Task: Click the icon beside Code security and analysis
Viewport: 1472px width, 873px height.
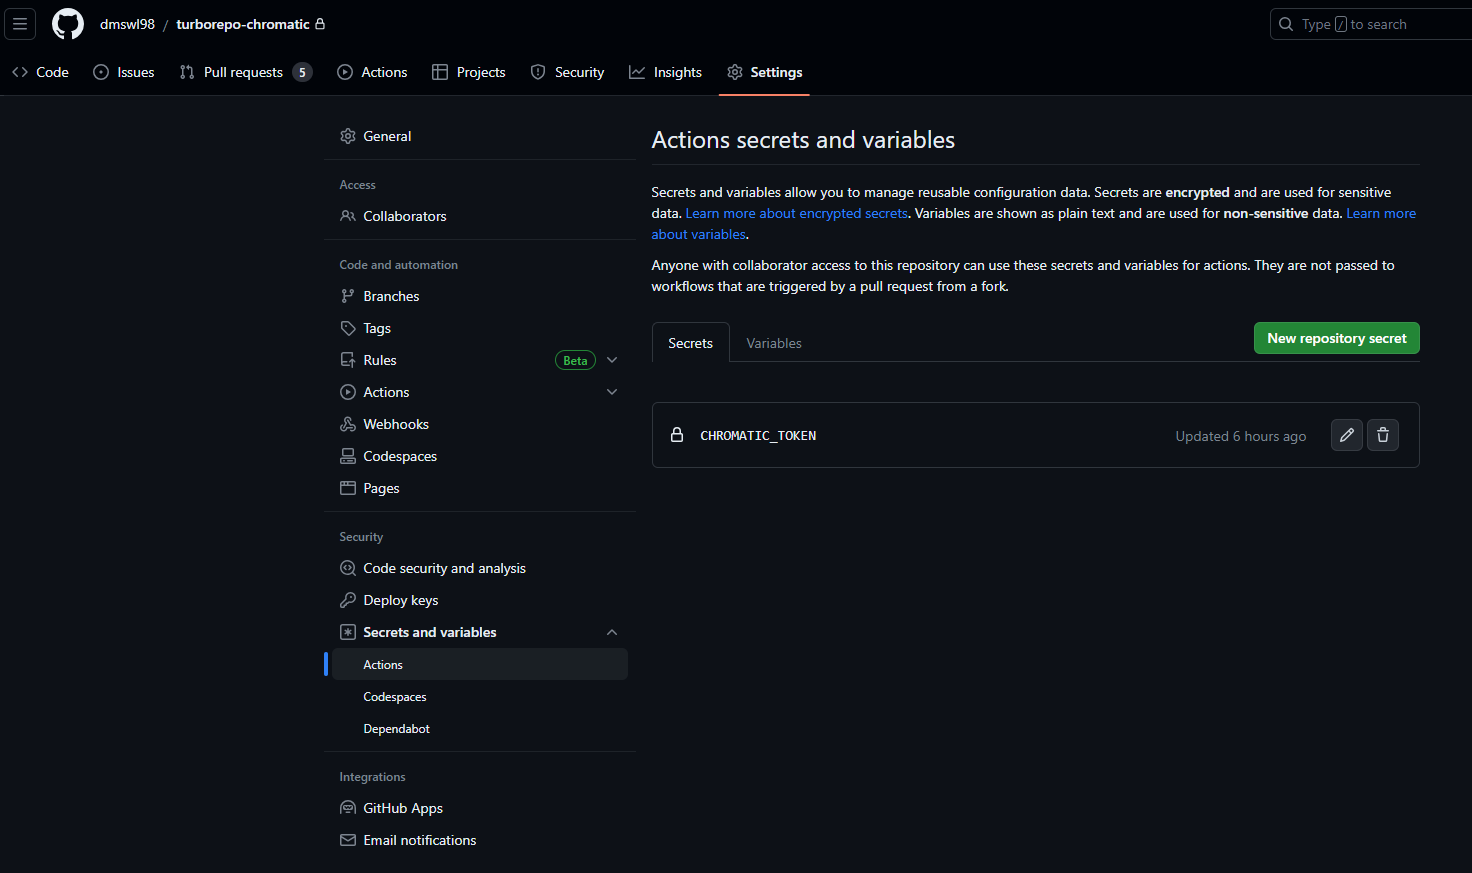Action: coord(348,568)
